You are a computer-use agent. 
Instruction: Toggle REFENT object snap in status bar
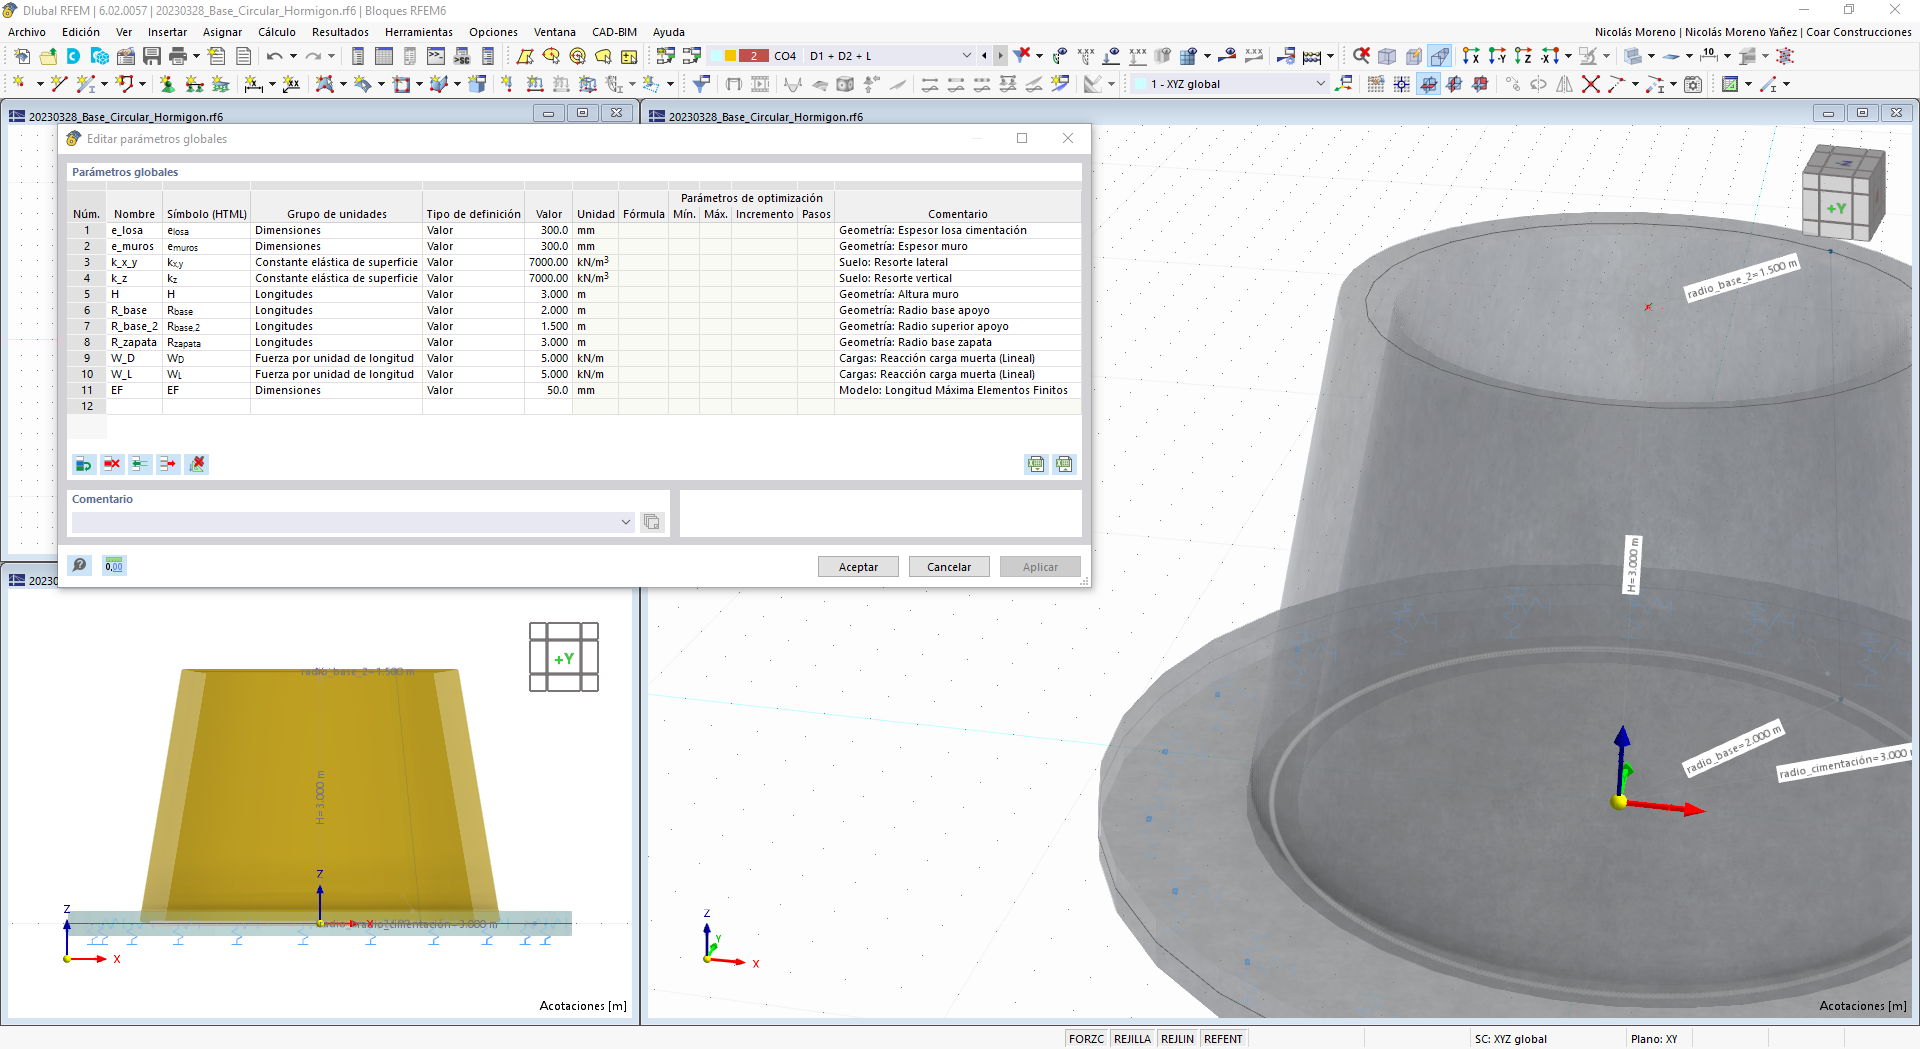click(1223, 1039)
